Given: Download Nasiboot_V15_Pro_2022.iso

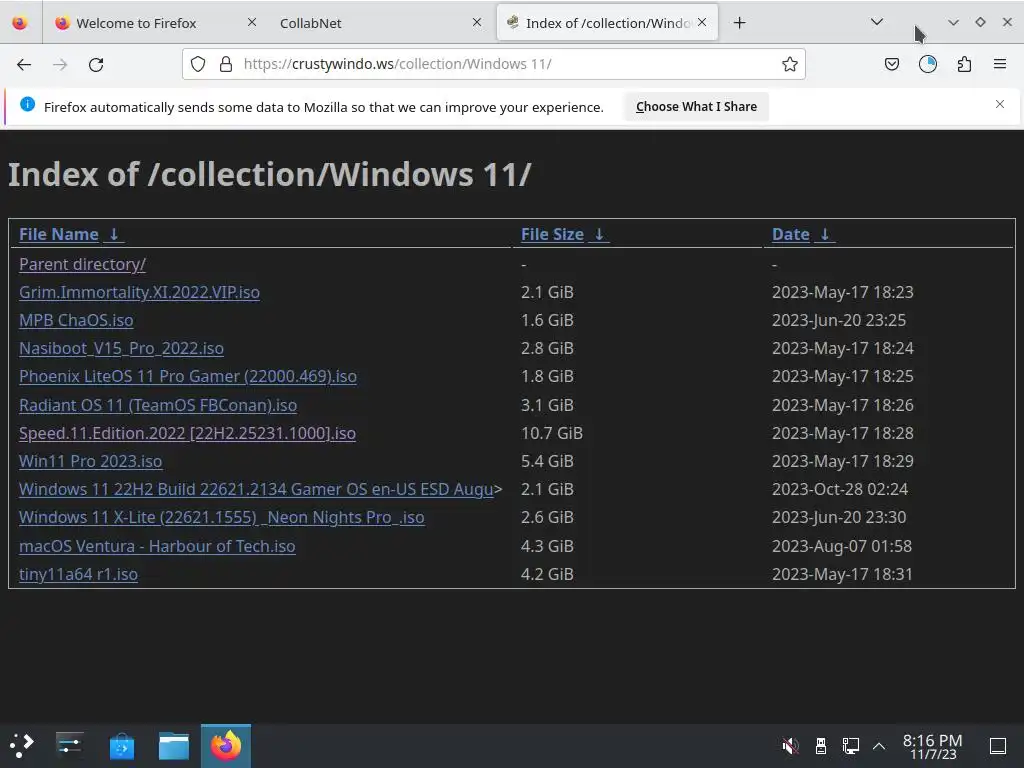Looking at the screenshot, I should coord(121,349).
